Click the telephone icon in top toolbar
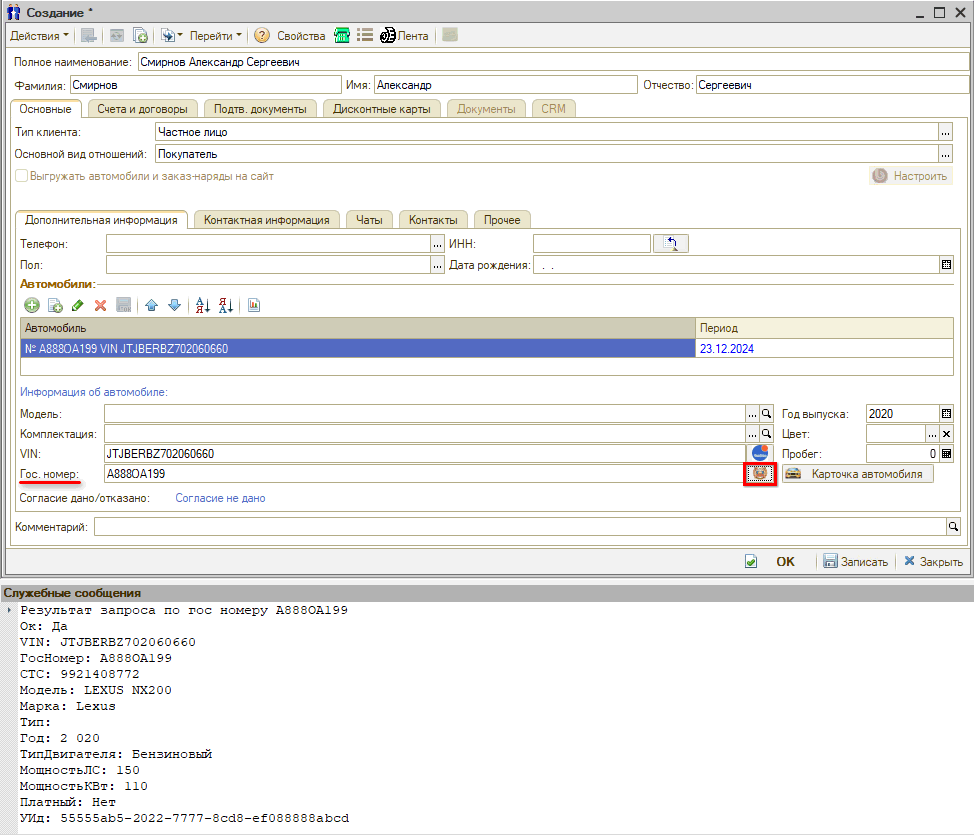This screenshot has height=835, width=974. click(x=342, y=35)
